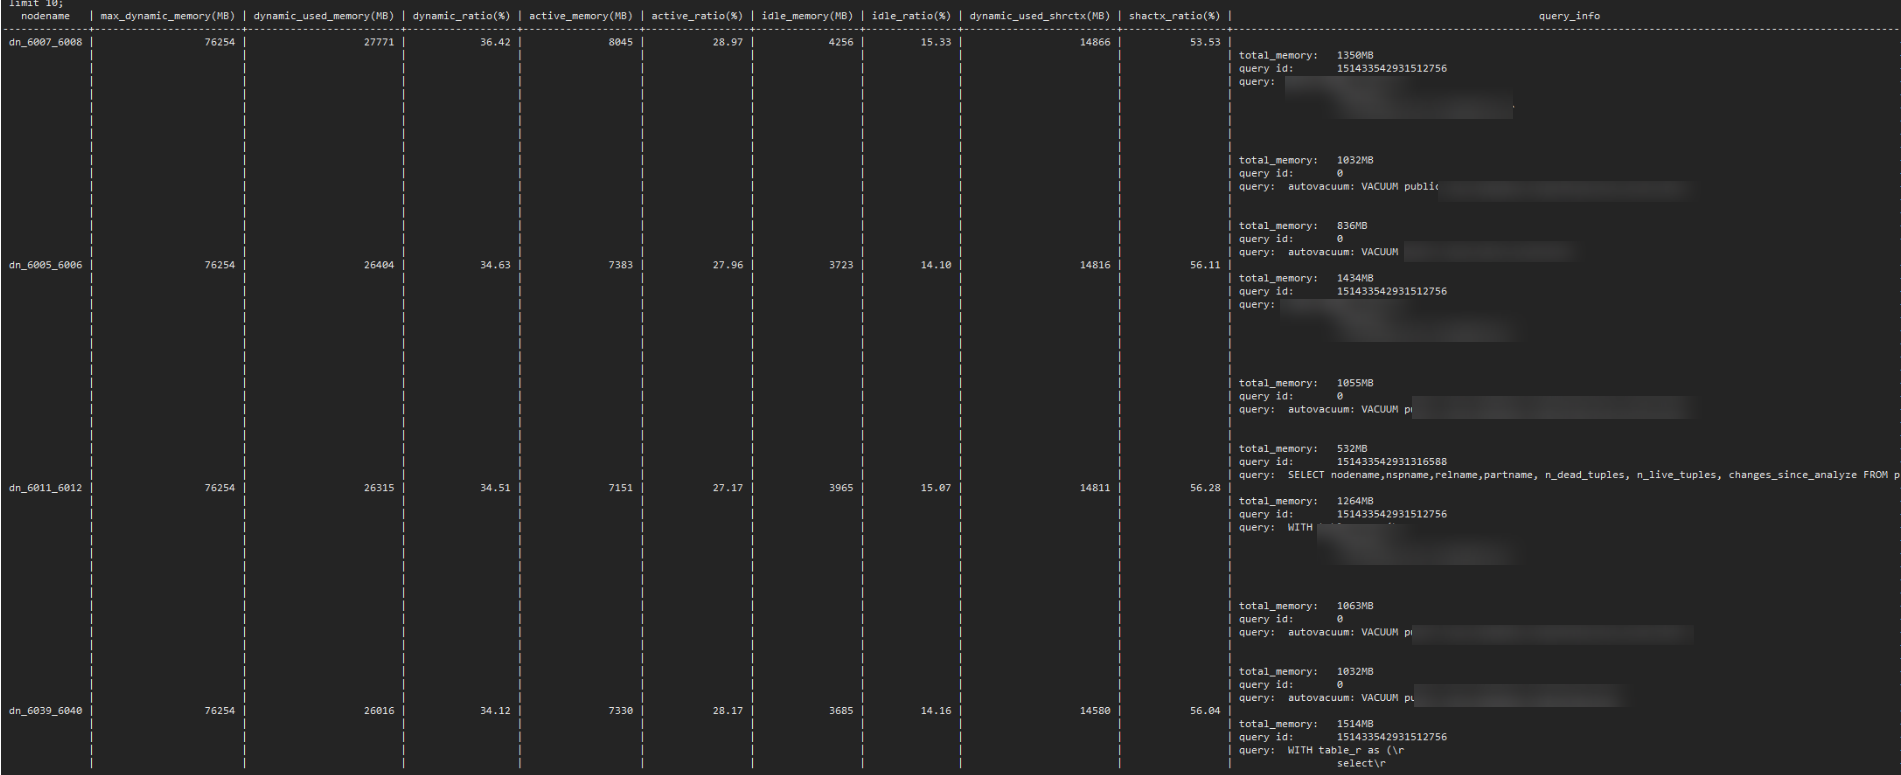This screenshot has height=775, width=1901.
Task: Select idle ratio value 14.10
Action: coord(936,265)
